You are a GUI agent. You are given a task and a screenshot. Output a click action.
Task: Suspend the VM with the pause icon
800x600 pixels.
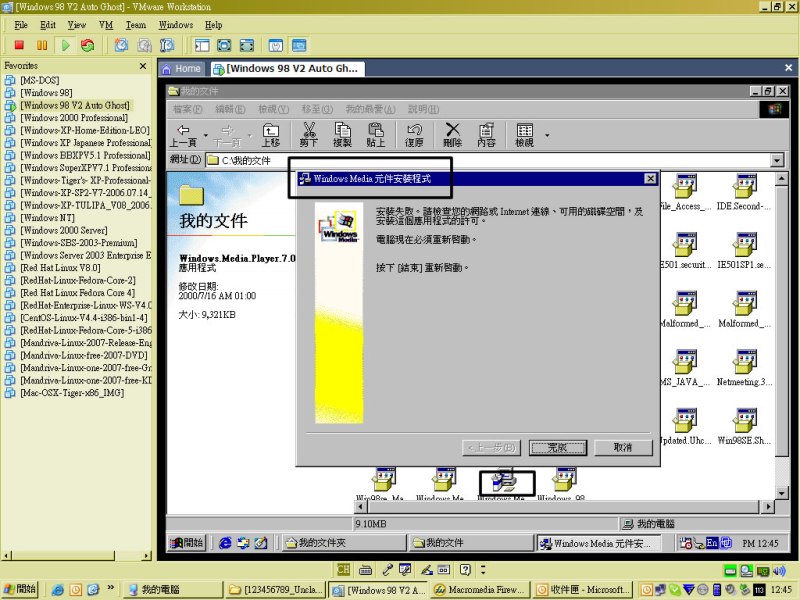click(x=42, y=45)
